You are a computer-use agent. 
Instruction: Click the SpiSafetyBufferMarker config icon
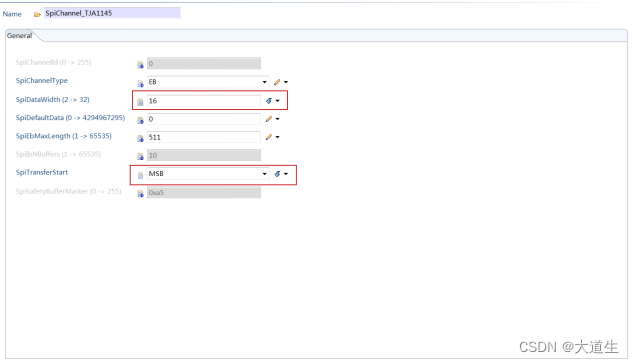pyautogui.click(x=140, y=194)
